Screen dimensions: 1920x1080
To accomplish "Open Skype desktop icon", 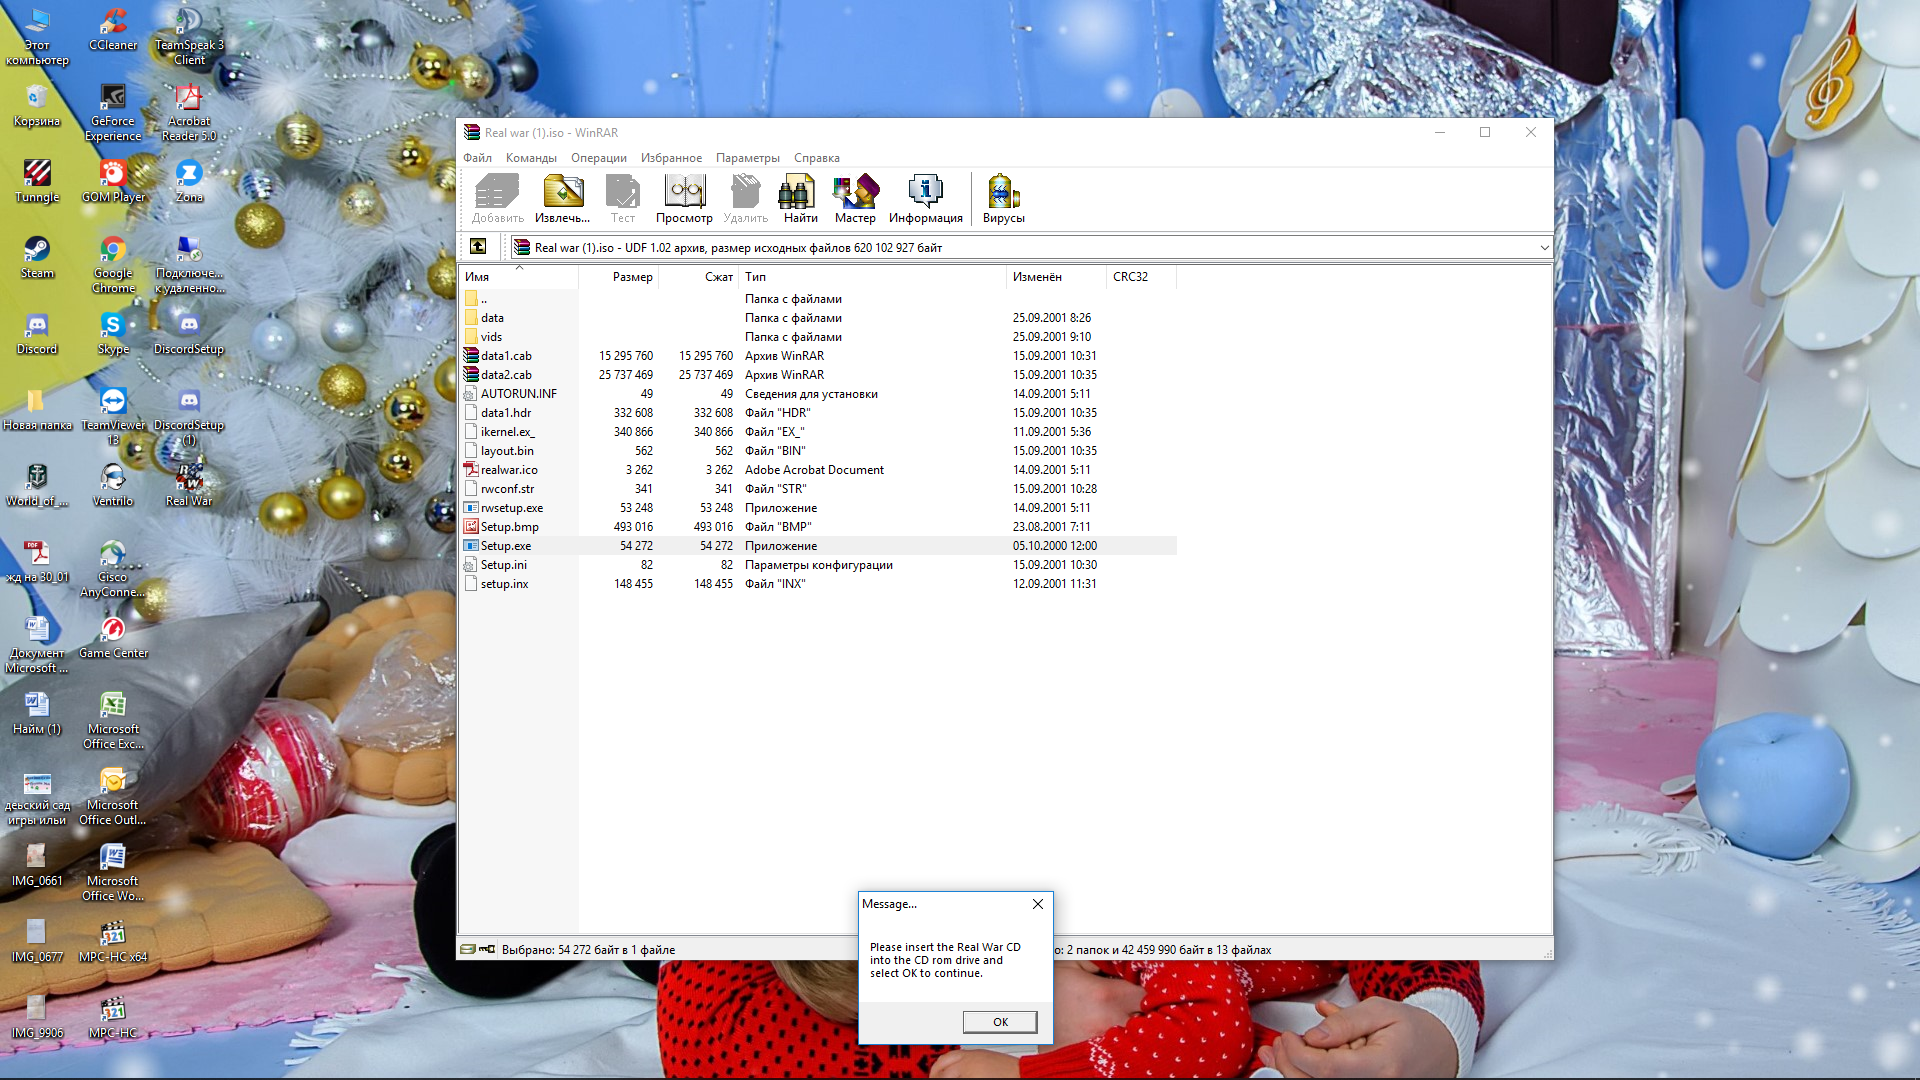I will tap(113, 333).
